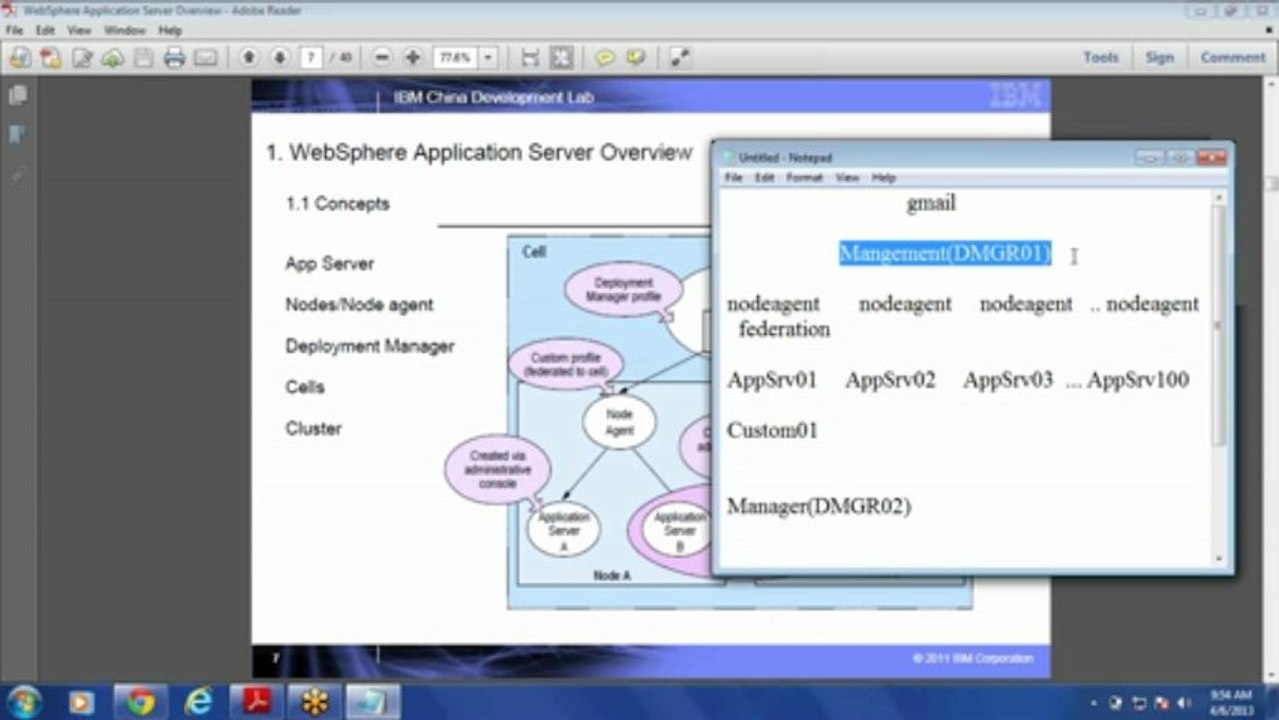Screen dimensions: 1279x720
Task: Open Adobe Reader File menu
Action: [15, 31]
